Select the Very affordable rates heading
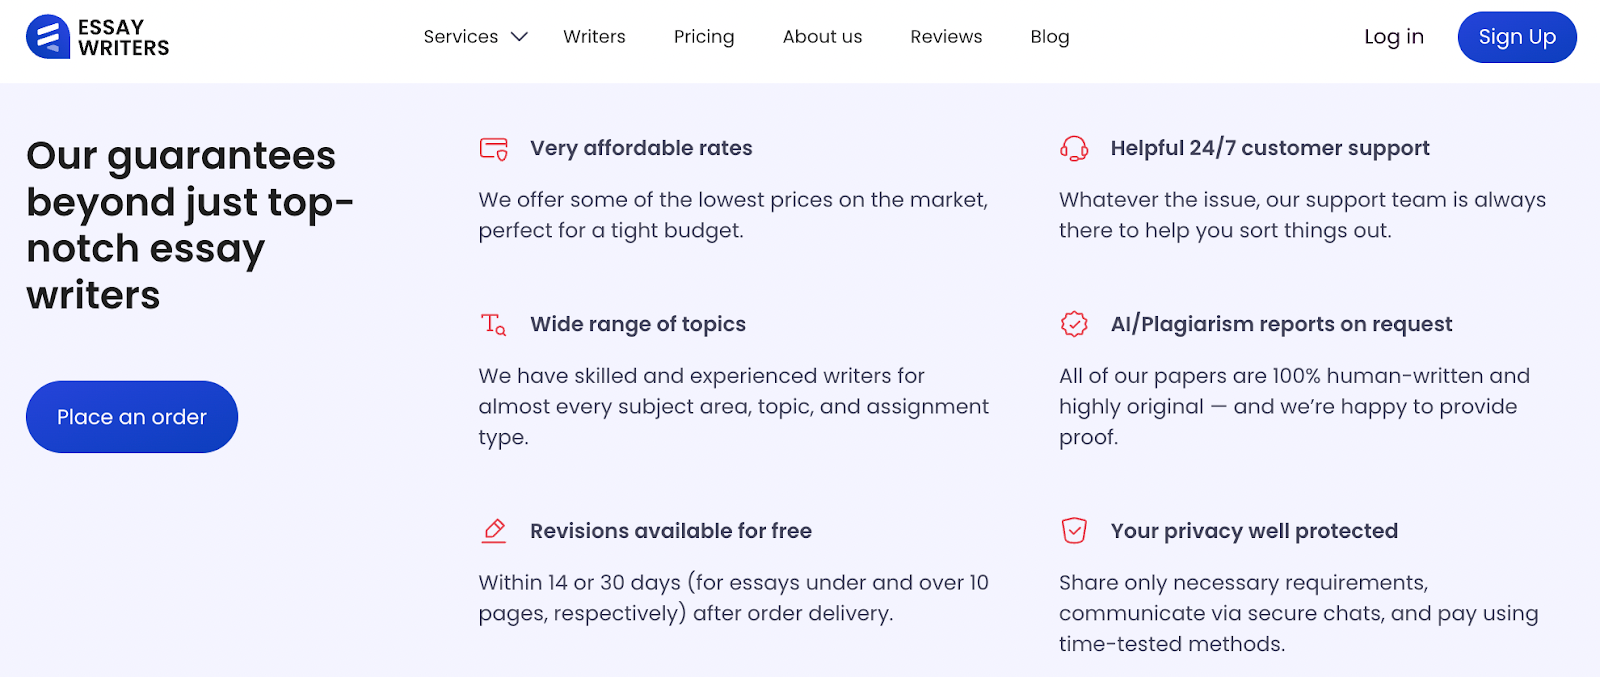 tap(641, 148)
